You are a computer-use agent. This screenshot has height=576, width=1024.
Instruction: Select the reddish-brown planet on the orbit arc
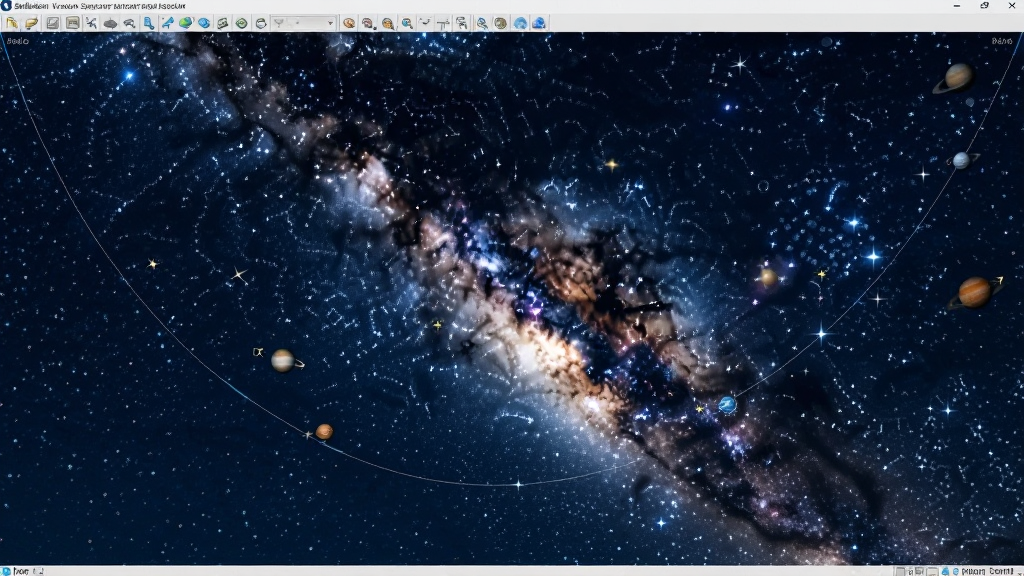[324, 432]
